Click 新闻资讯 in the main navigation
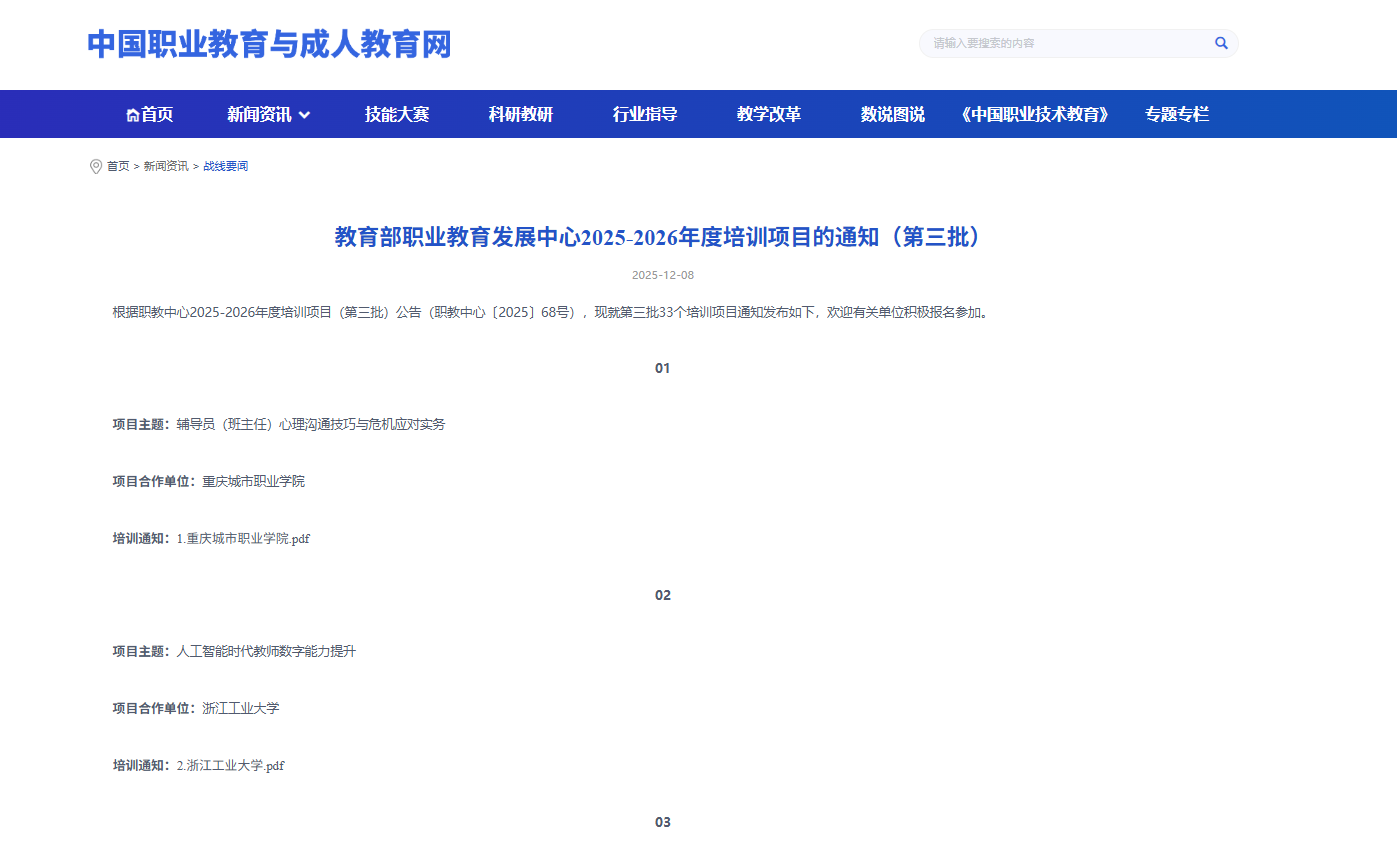Screen dimensions: 1397x845 259,114
